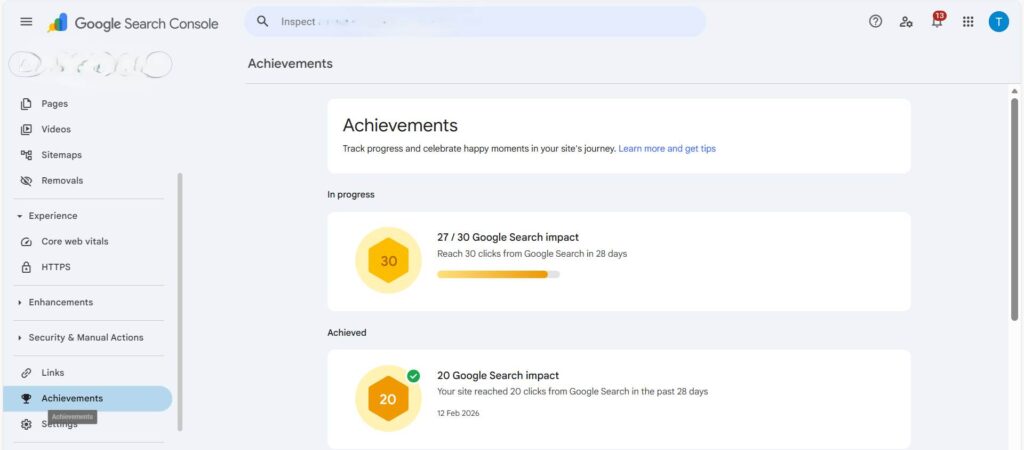Open the Google apps grid
The height and width of the screenshot is (450, 1024).
coord(968,22)
